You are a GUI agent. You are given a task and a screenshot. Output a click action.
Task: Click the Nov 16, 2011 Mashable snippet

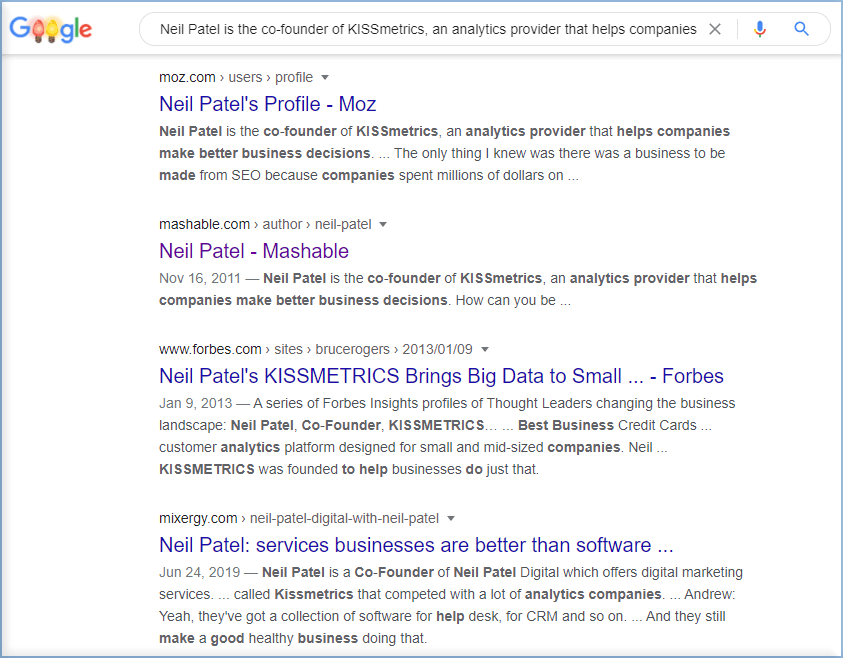(x=458, y=289)
